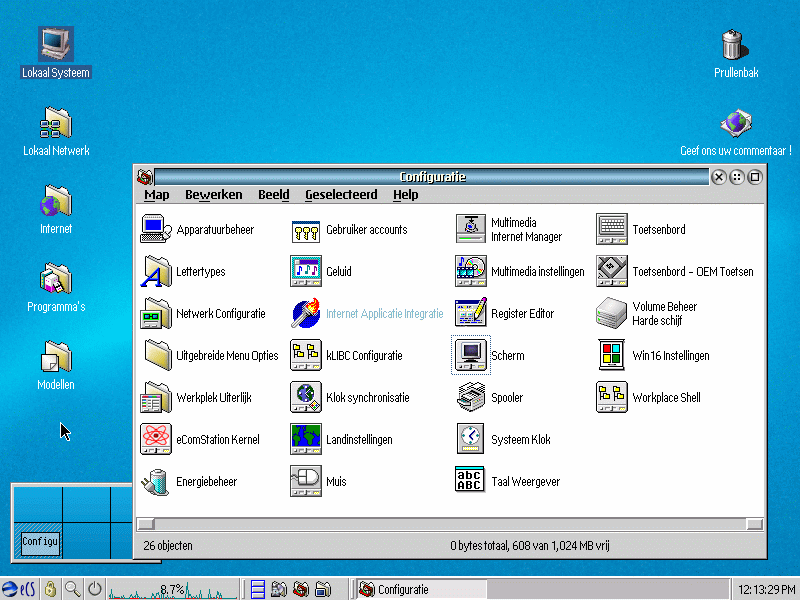Open the Help menu
The height and width of the screenshot is (600, 800).
406,195
